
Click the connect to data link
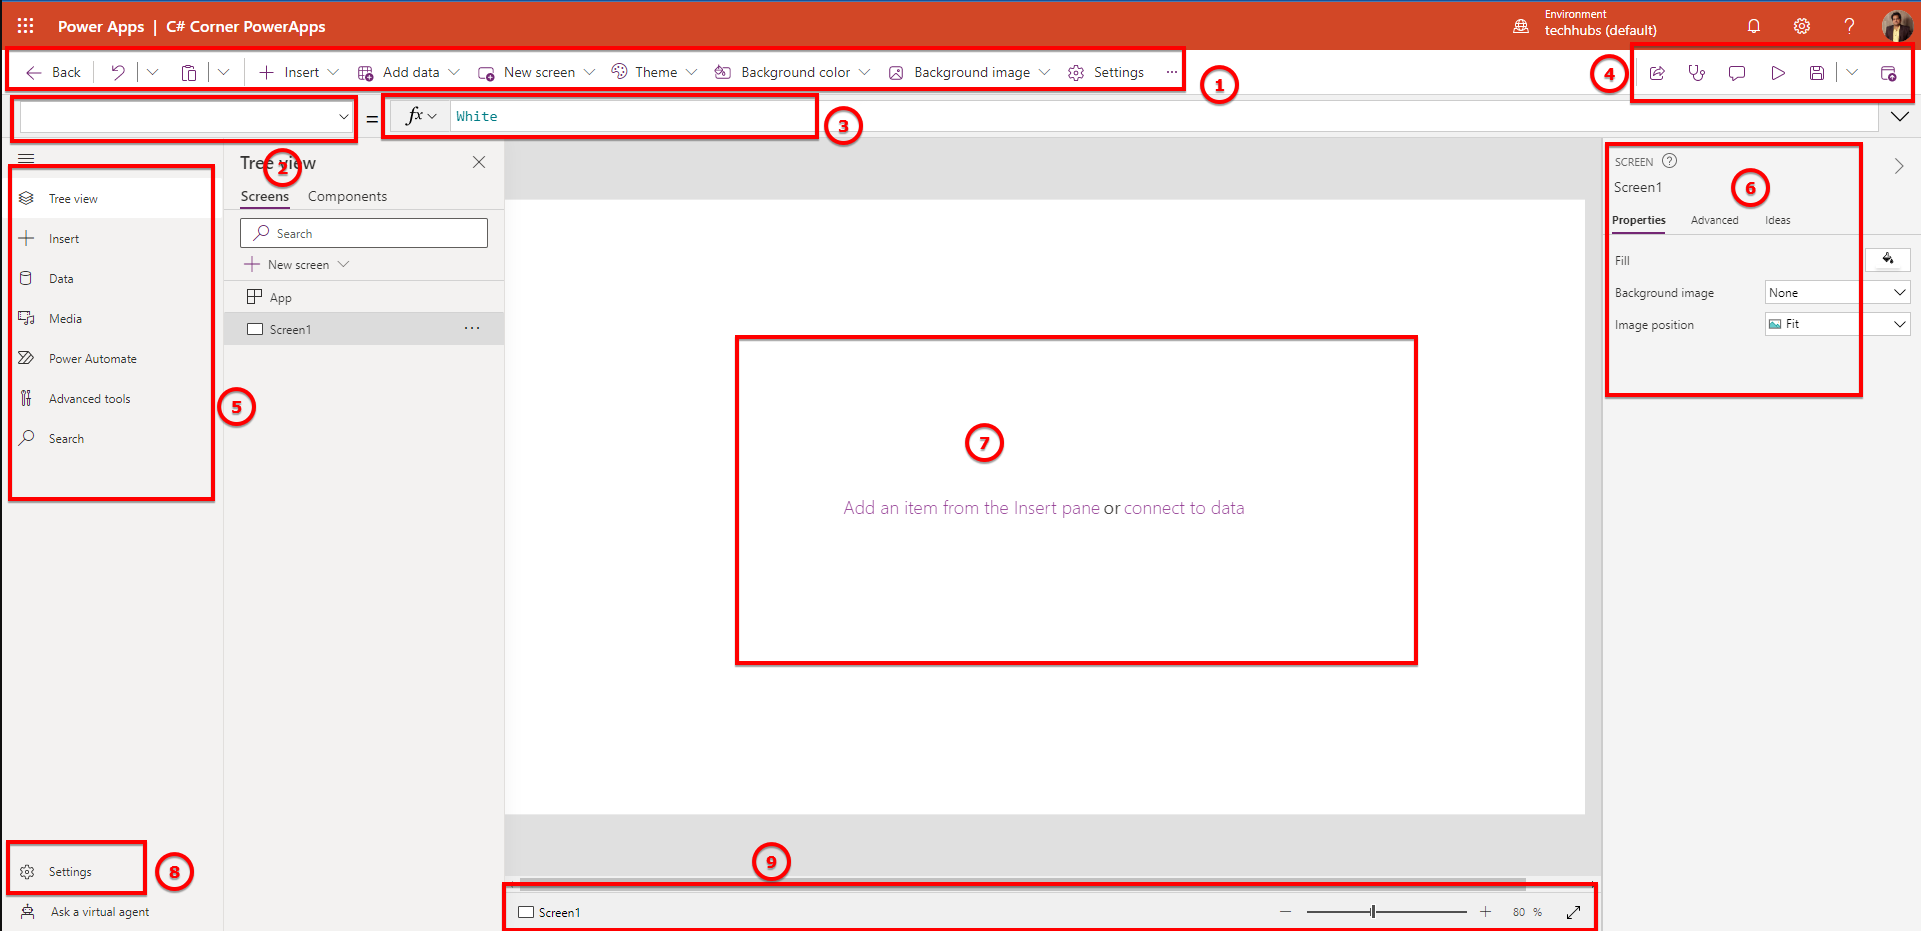(1184, 507)
